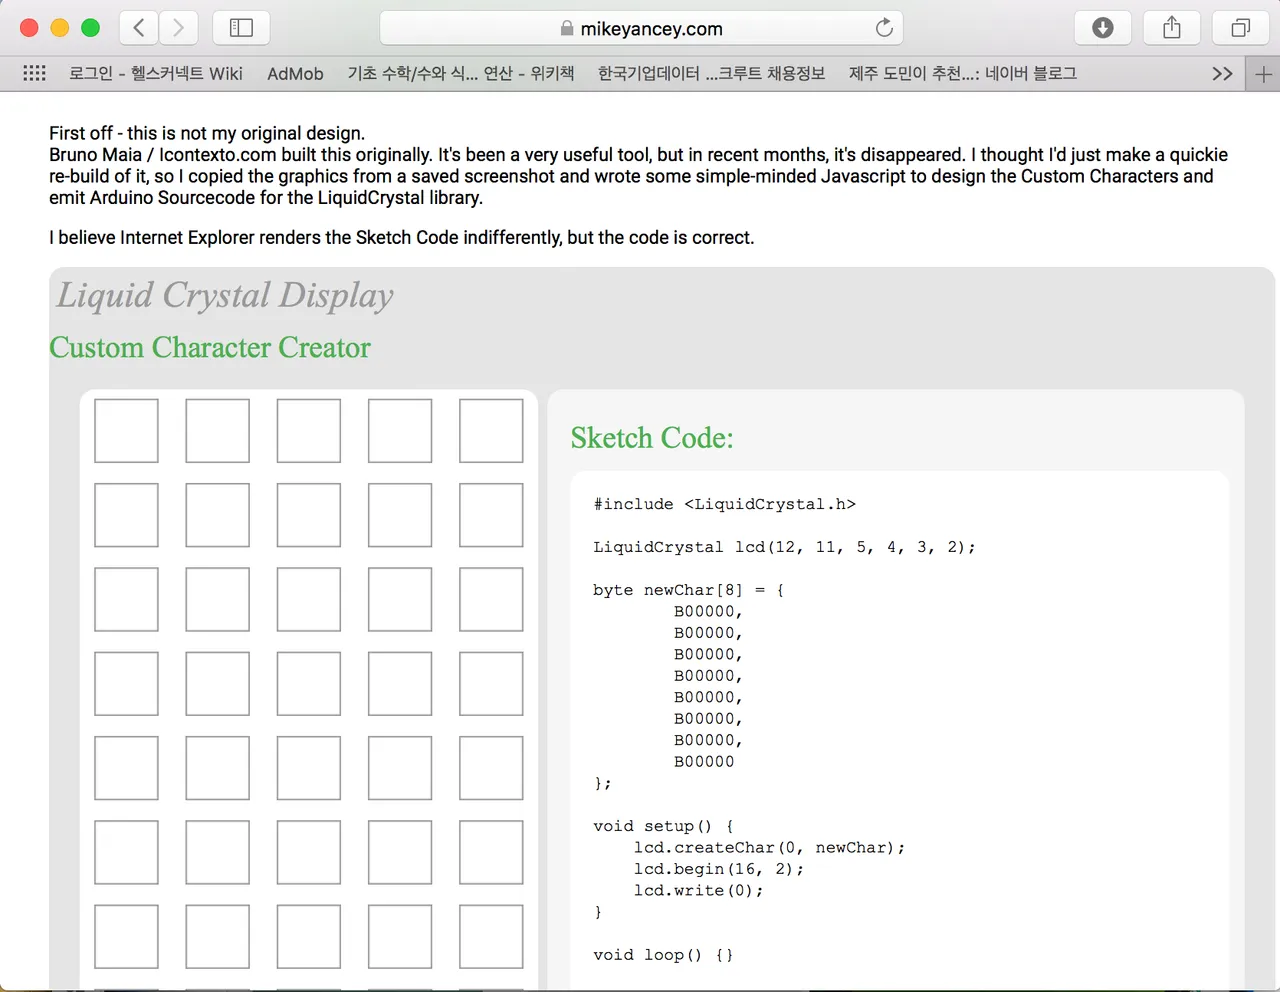Viewport: 1280px width, 992px height.
Task: Toggle the pixel in row 3, column 3
Action: pos(308,599)
